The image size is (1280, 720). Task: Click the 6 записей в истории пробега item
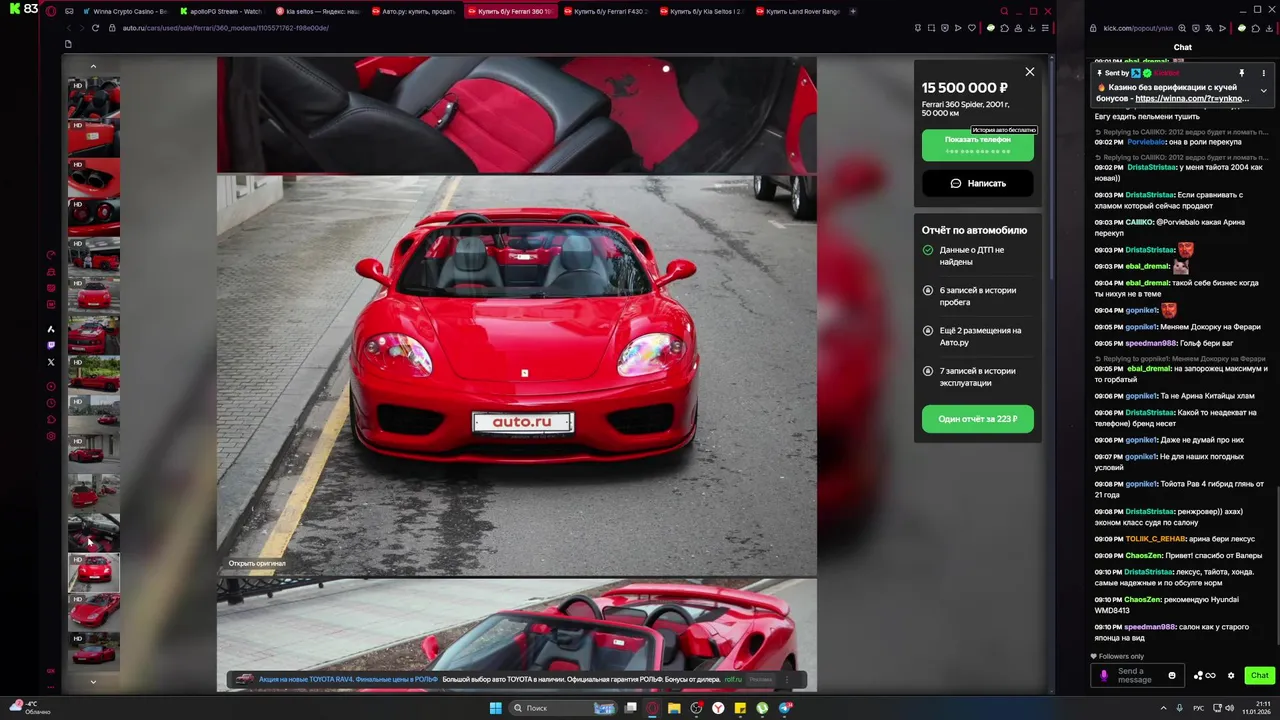point(977,296)
